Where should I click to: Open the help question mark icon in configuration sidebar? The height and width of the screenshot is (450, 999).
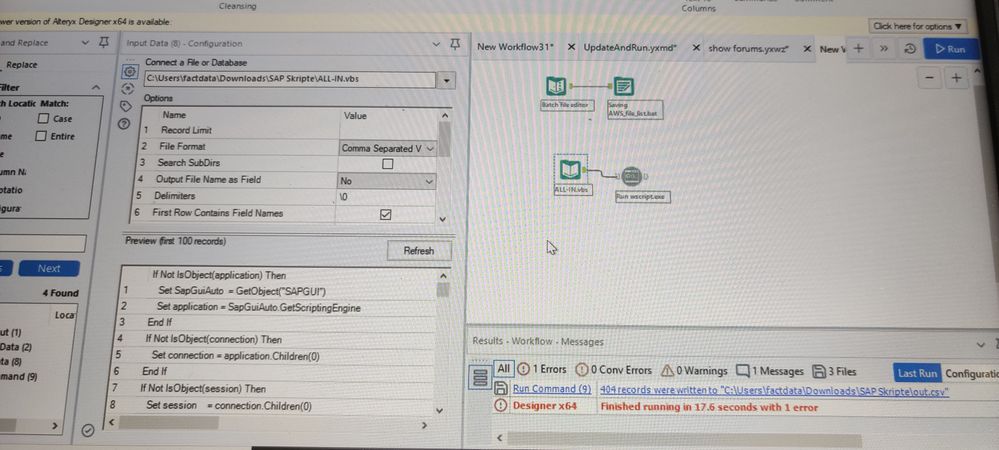coord(125,124)
